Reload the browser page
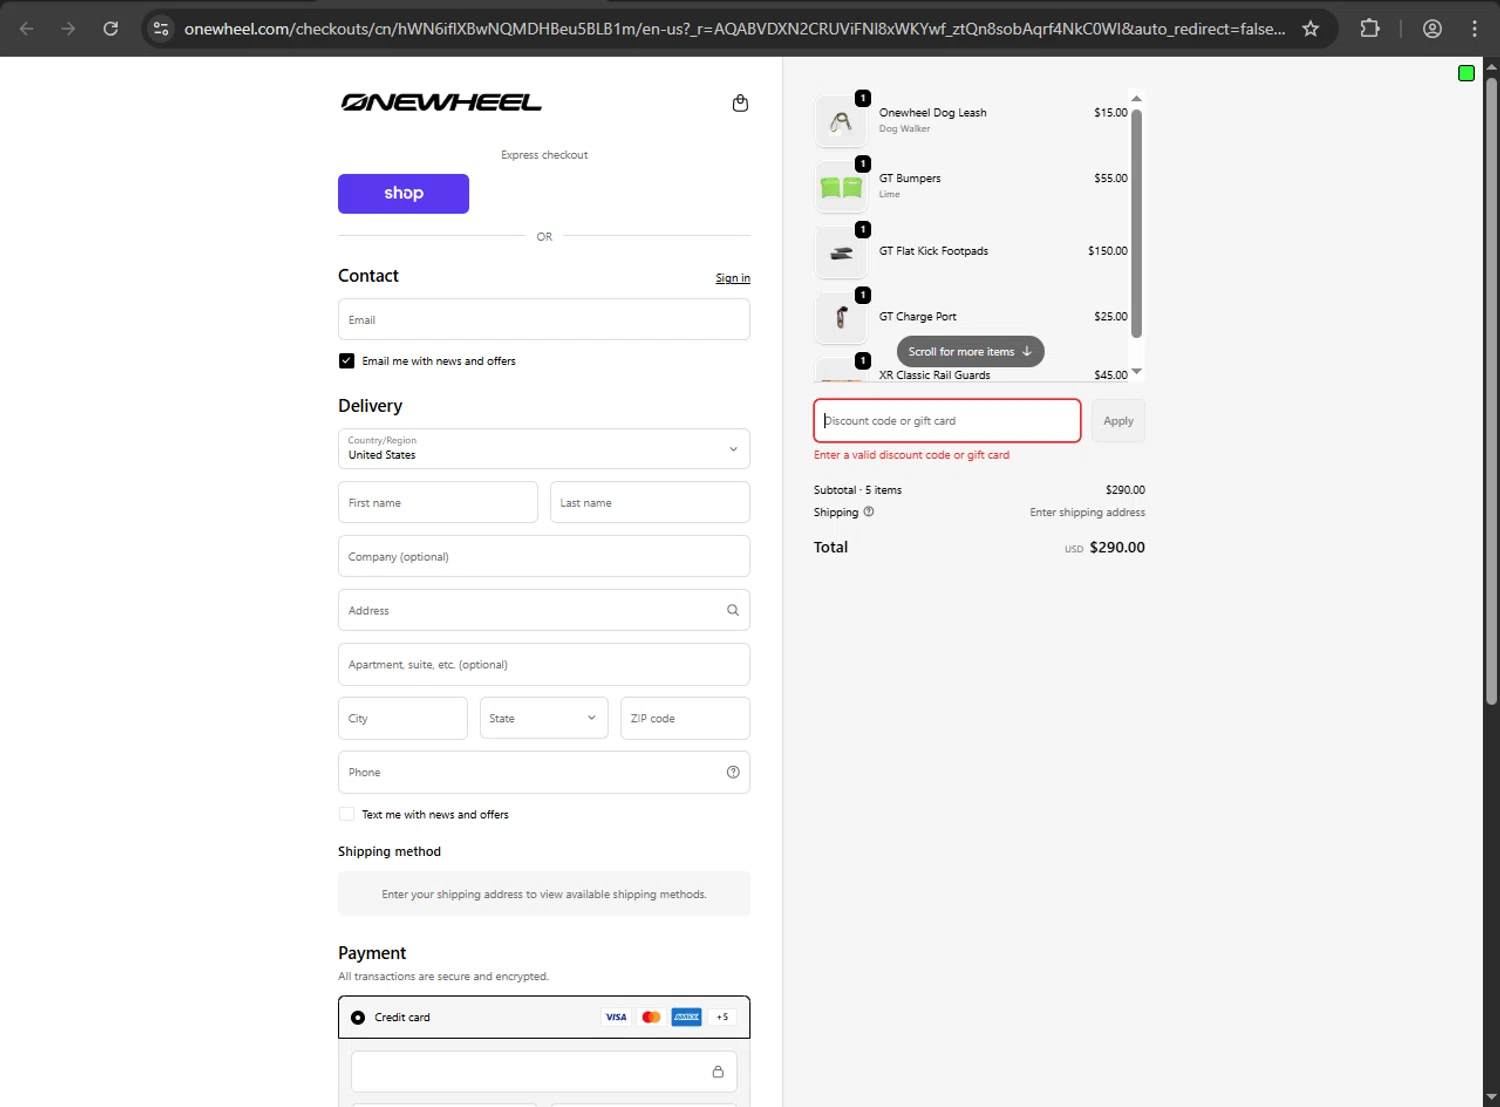 coord(111,29)
